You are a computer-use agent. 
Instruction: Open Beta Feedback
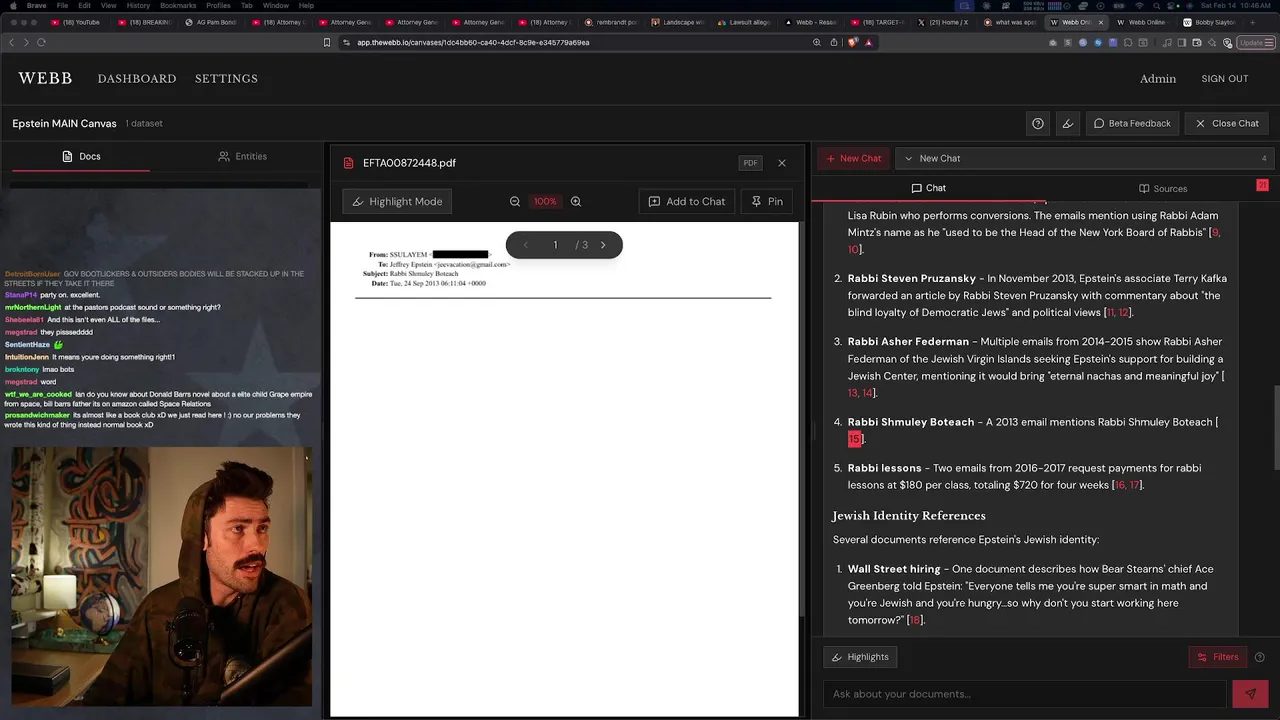click(x=1132, y=123)
